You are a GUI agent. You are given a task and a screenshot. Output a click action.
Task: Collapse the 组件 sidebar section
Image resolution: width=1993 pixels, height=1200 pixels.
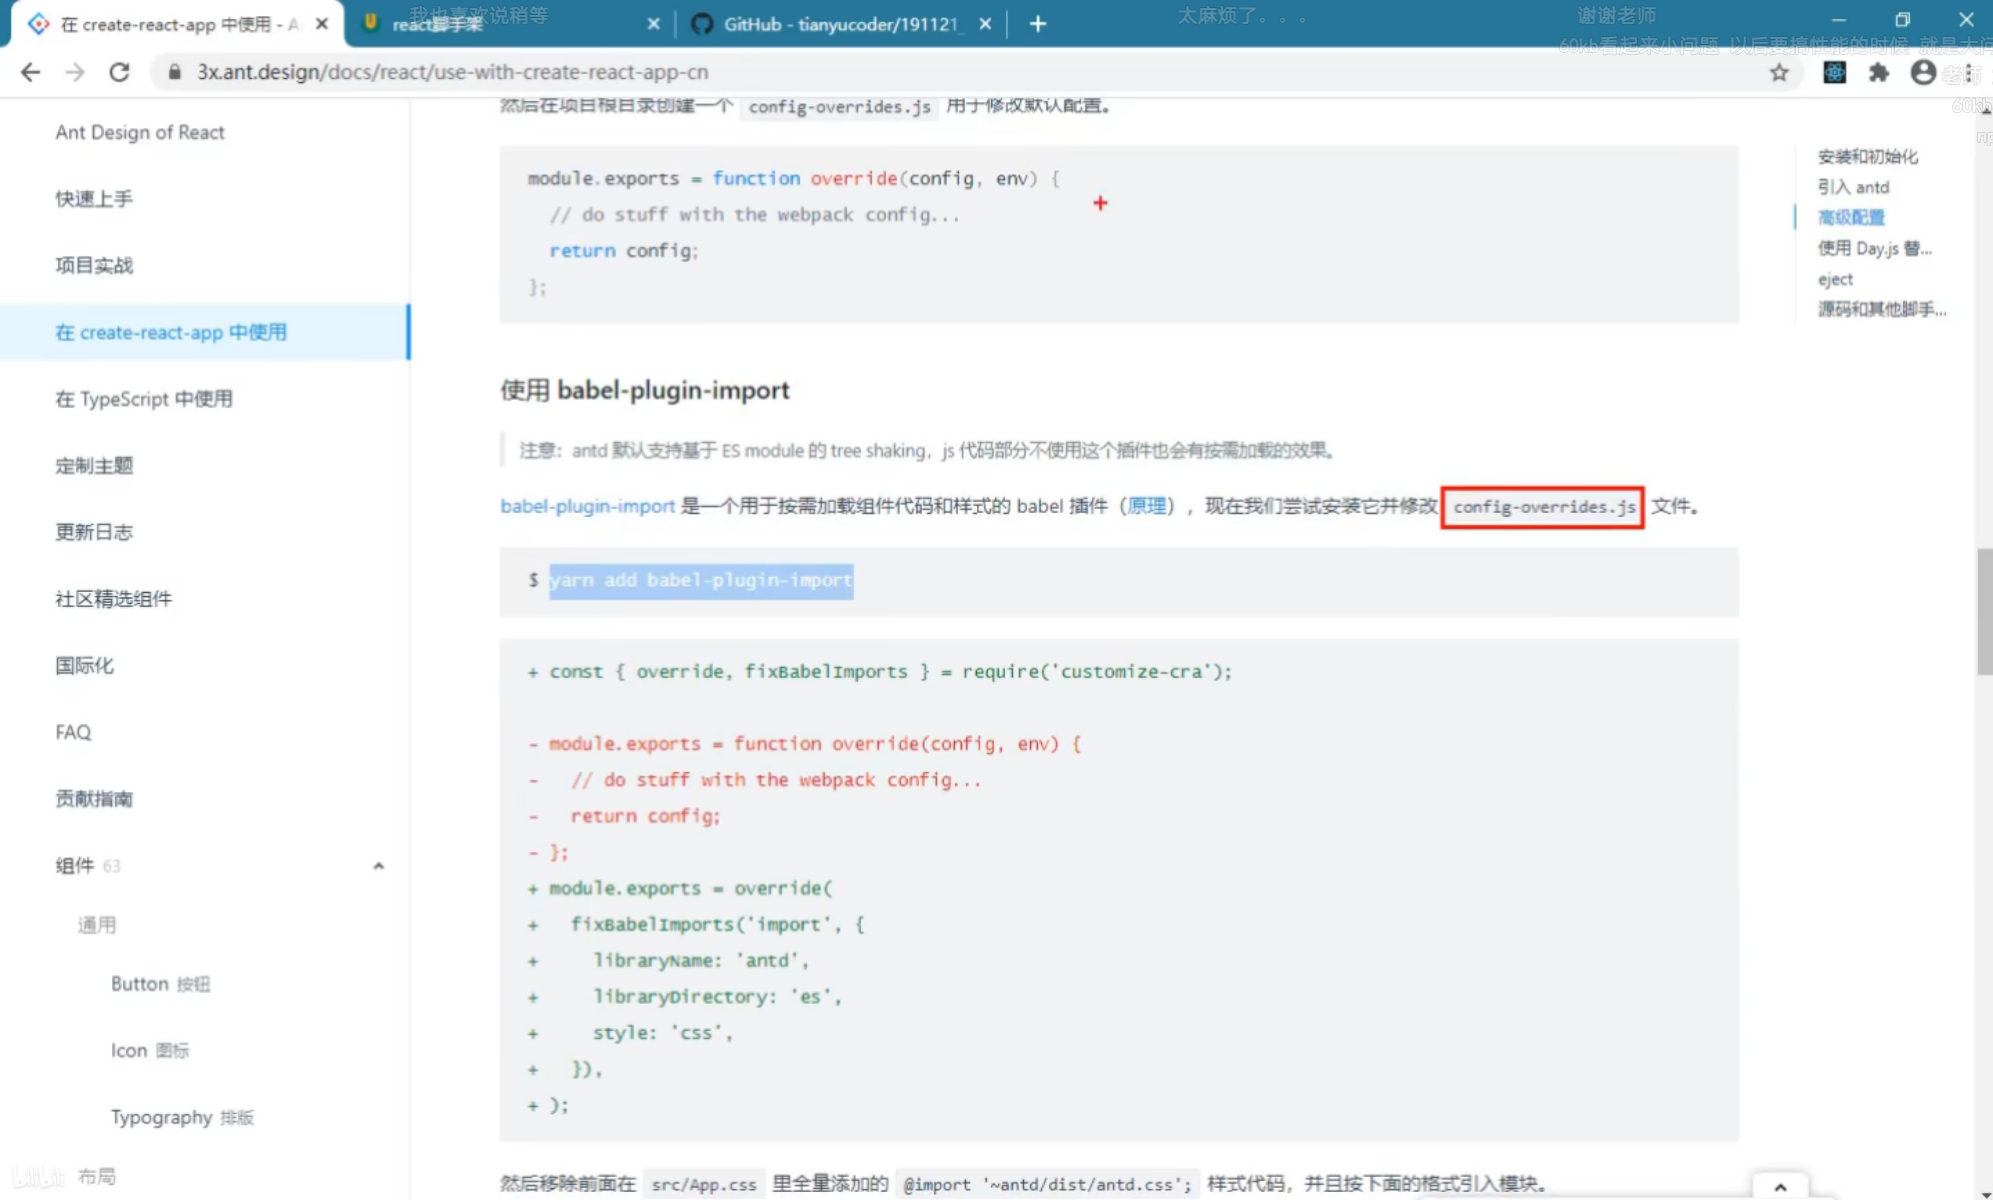point(378,866)
